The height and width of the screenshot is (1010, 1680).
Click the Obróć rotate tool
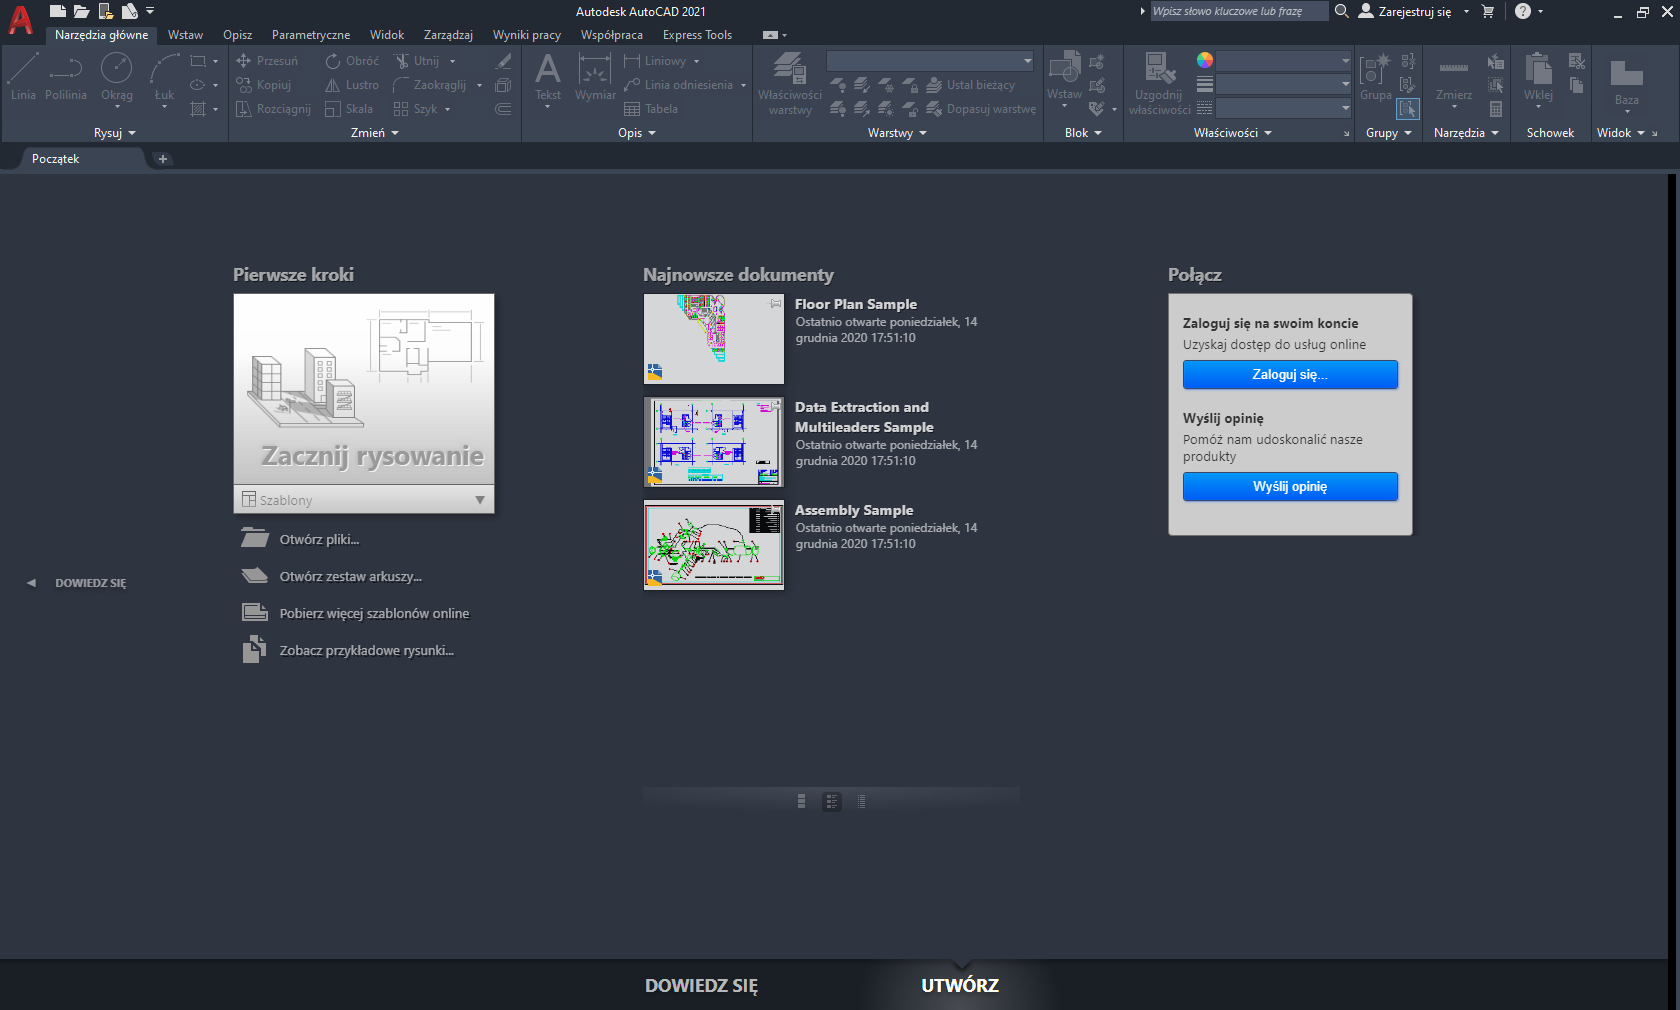tap(352, 61)
